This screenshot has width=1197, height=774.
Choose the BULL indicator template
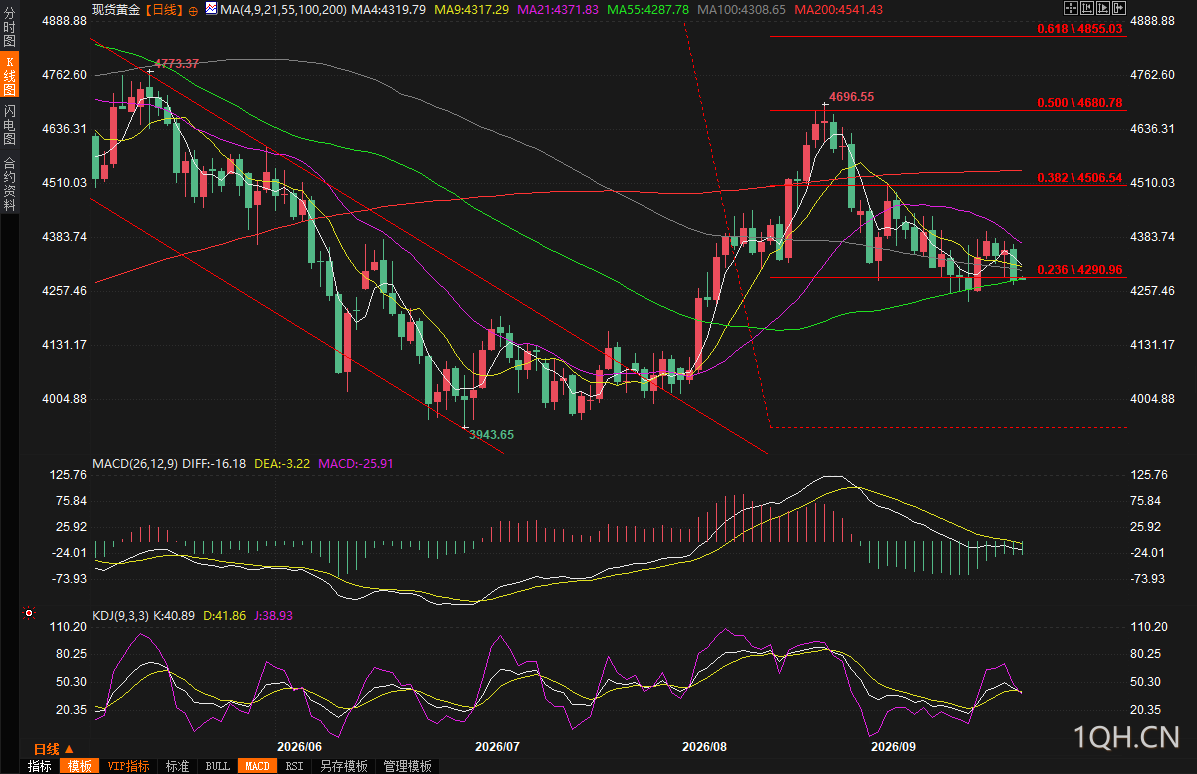coord(218,766)
